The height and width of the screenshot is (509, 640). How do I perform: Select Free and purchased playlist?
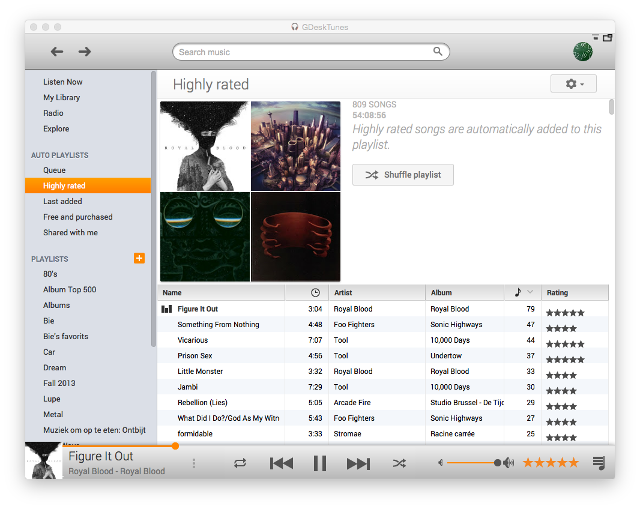click(x=78, y=217)
